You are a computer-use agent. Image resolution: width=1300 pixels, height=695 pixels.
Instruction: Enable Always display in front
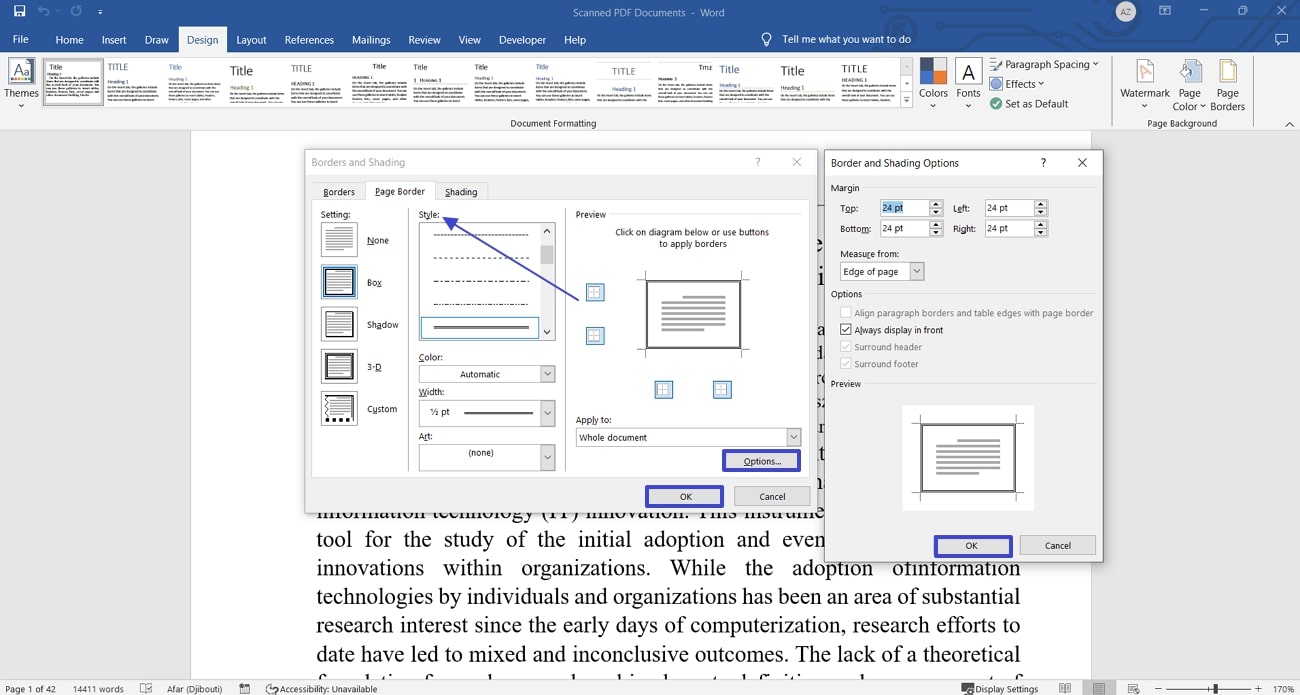846,329
